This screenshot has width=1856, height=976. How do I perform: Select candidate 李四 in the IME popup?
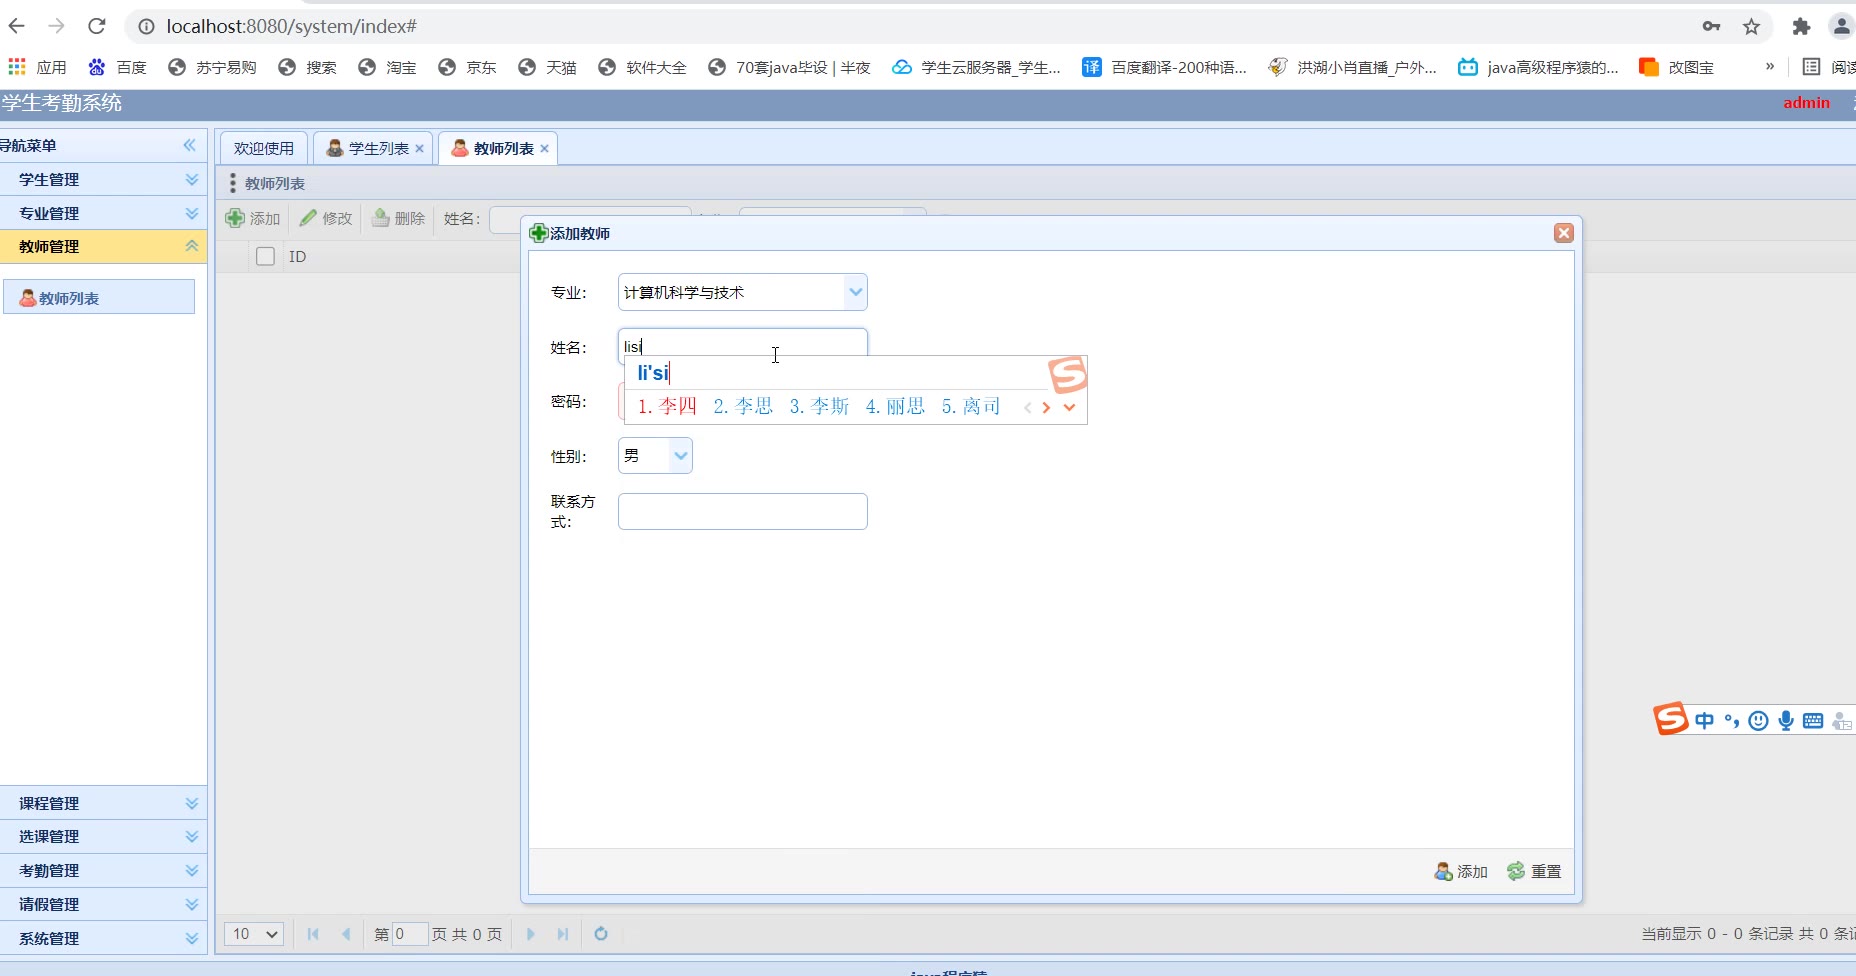point(668,407)
